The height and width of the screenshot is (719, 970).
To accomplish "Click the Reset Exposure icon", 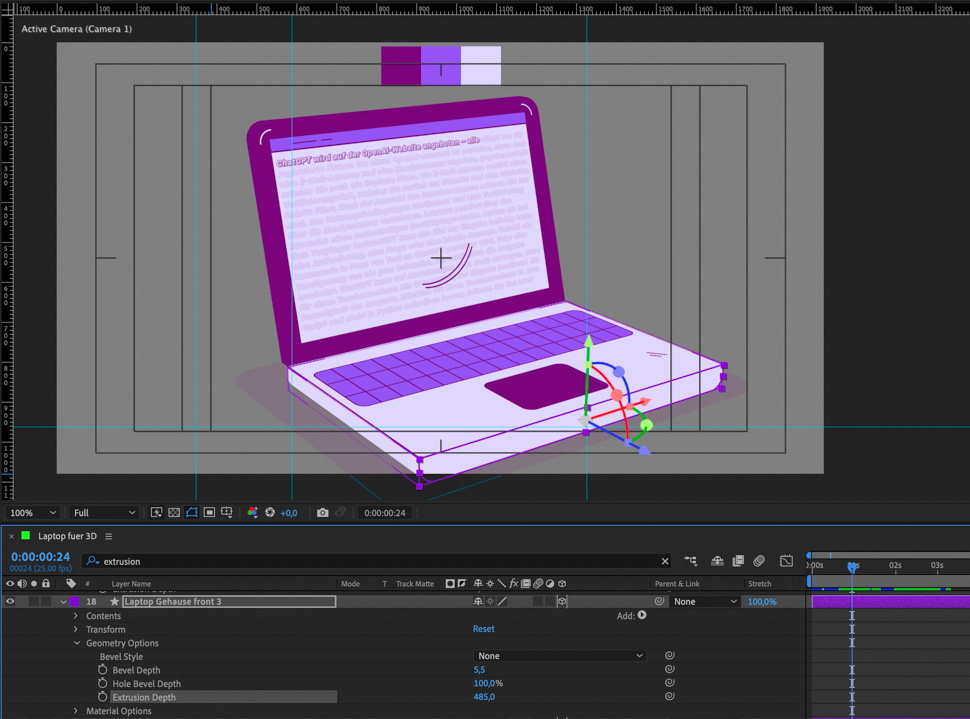I will click(x=270, y=513).
